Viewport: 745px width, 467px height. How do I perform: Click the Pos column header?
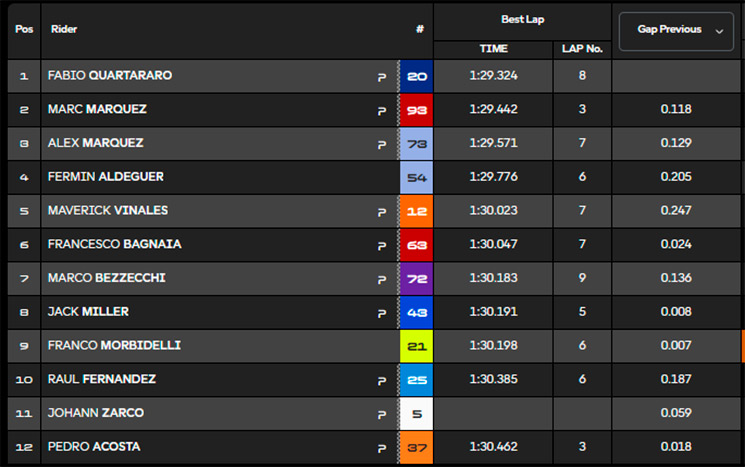point(24,29)
